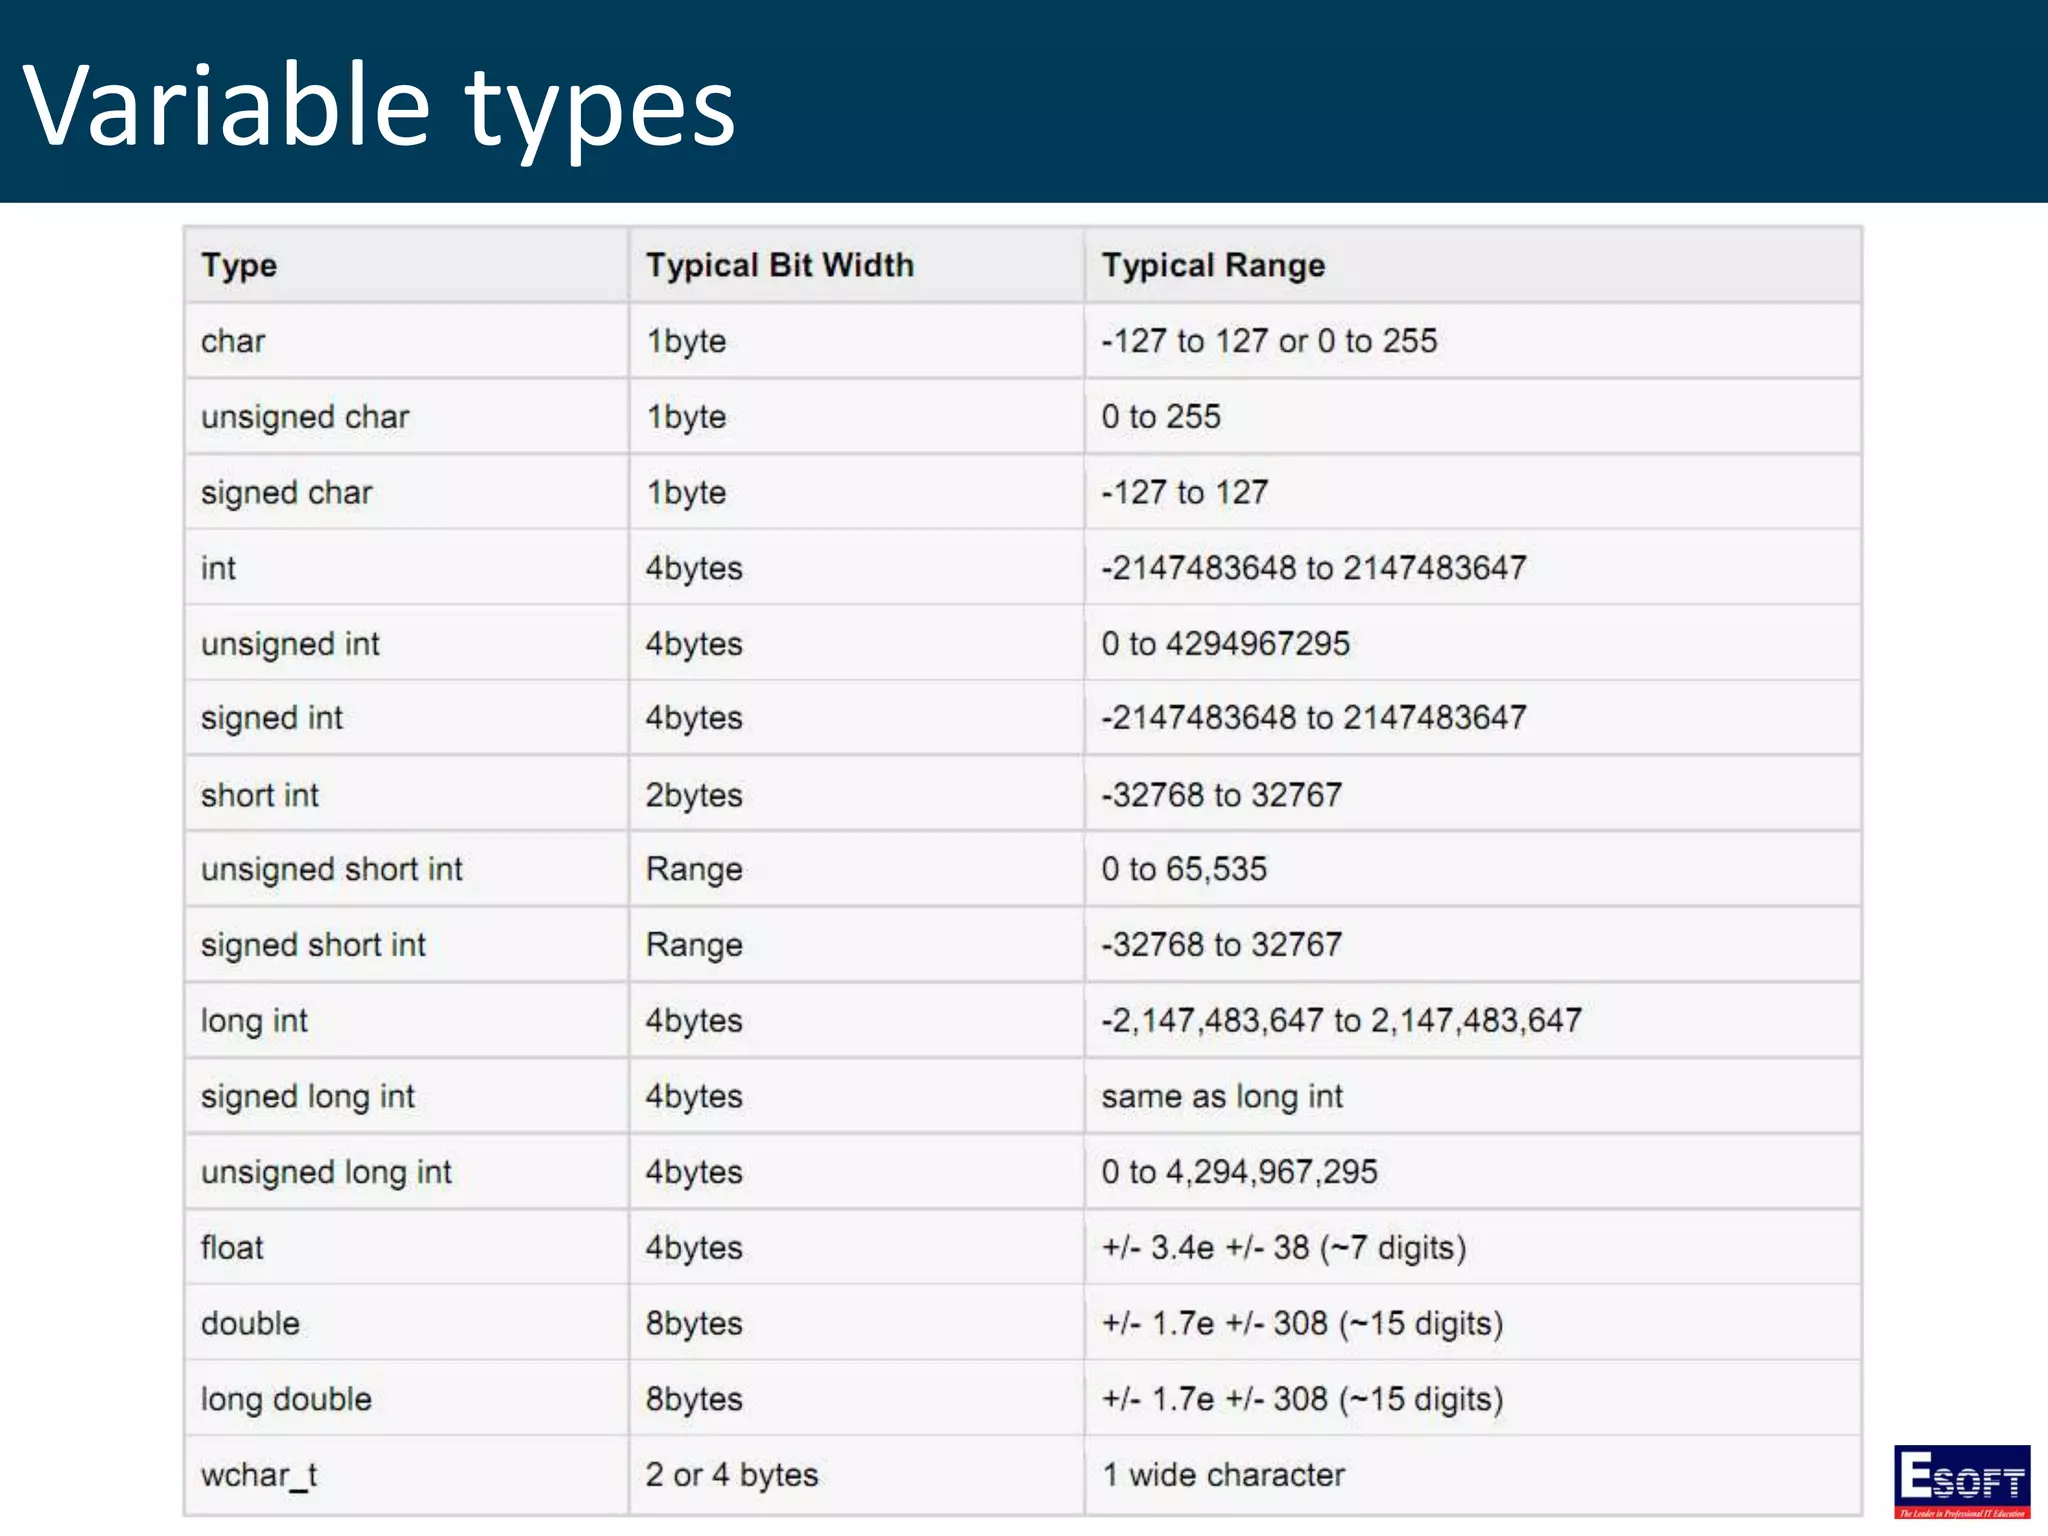Screen dimensions: 2048x1536
Task: Select the 'short int' type cell
Action: 260,795
